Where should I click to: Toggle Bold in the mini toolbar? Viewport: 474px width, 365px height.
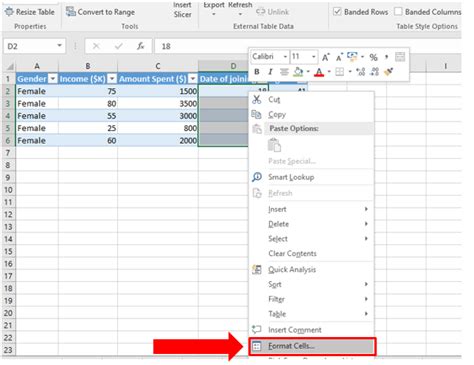tap(257, 71)
